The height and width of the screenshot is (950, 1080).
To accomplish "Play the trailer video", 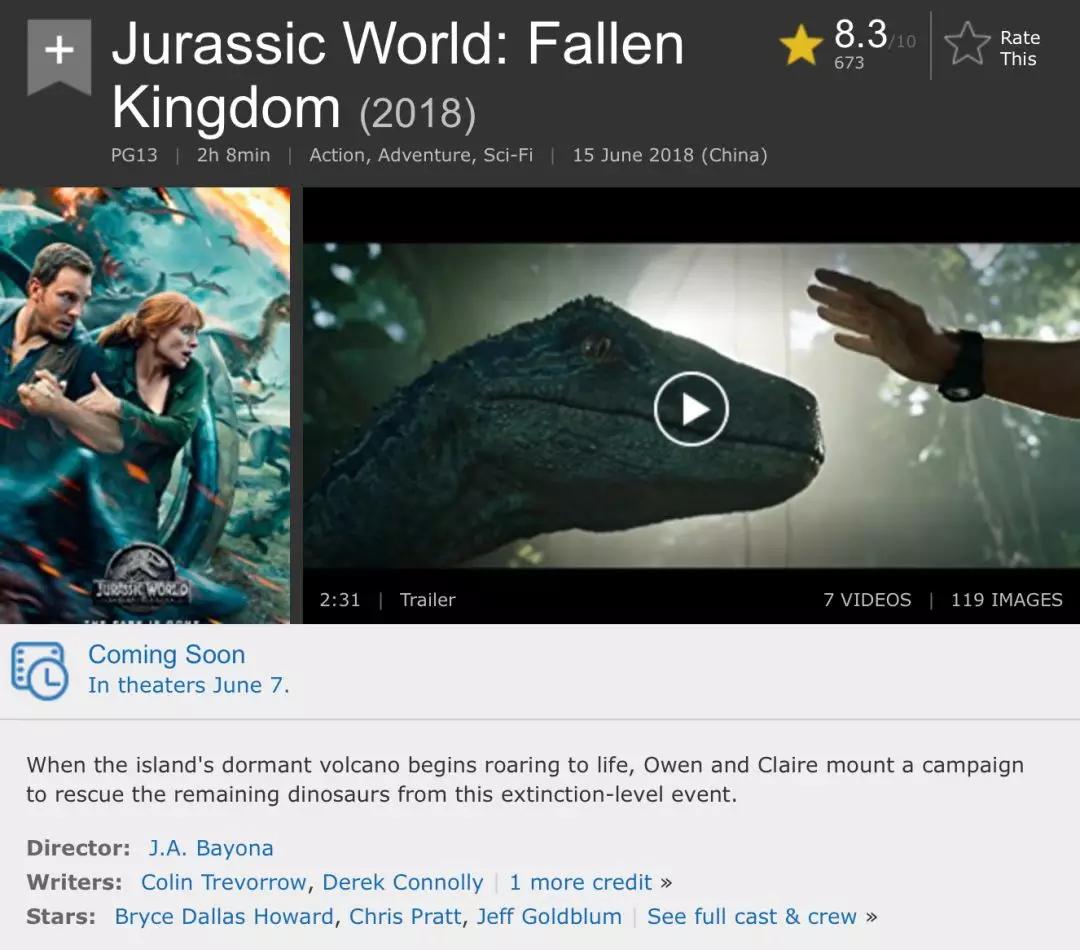I will 691,409.
